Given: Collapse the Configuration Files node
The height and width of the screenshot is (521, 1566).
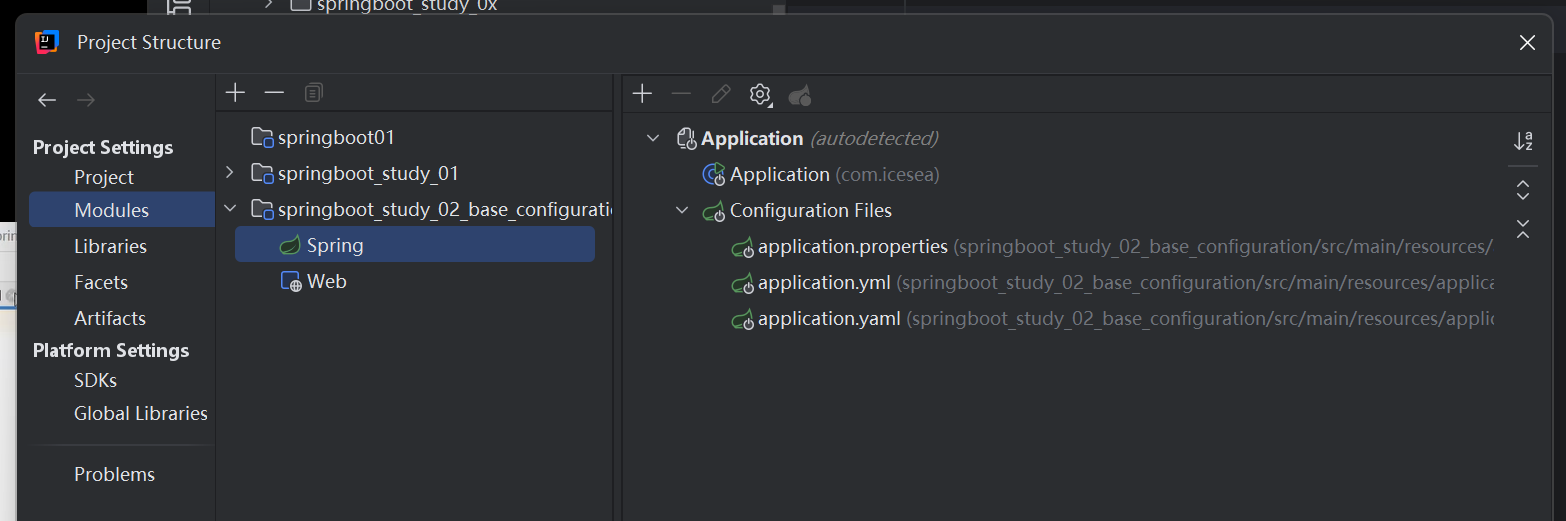Looking at the screenshot, I should click(x=682, y=210).
